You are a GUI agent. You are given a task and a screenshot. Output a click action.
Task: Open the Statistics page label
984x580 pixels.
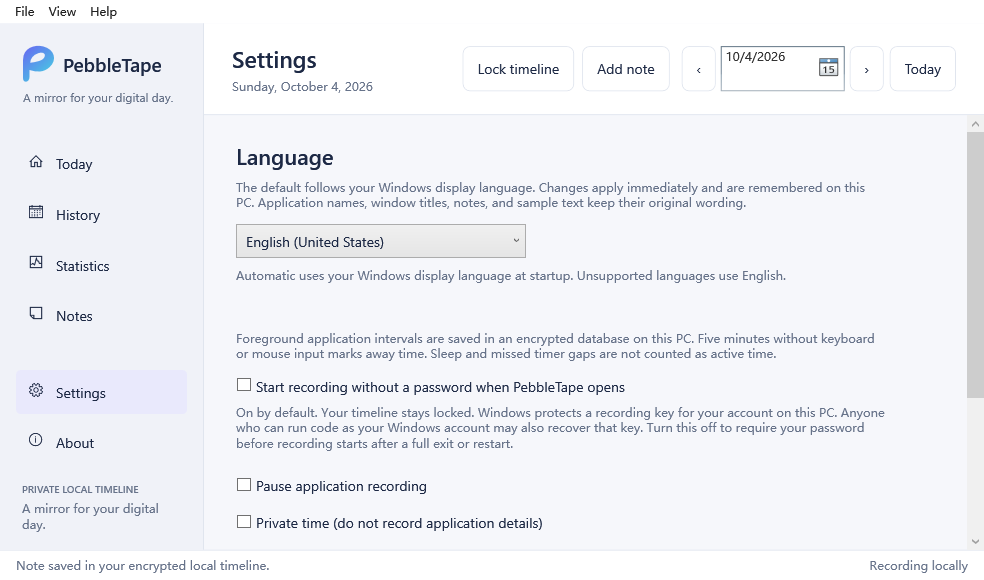coord(82,266)
